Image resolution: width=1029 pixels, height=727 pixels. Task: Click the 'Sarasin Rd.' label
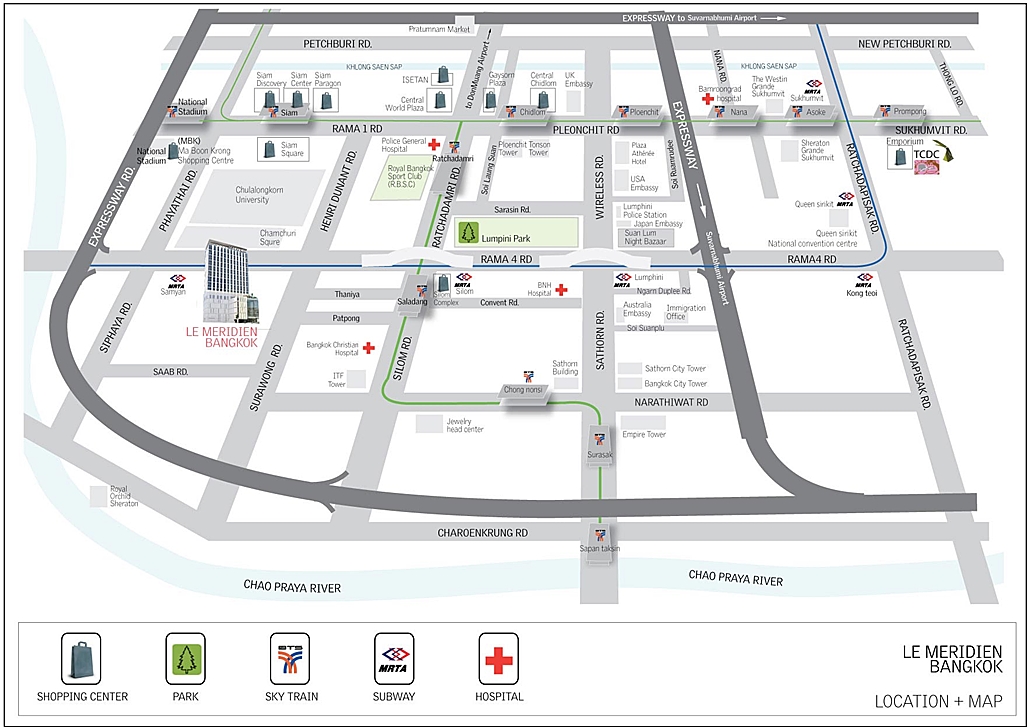[512, 210]
